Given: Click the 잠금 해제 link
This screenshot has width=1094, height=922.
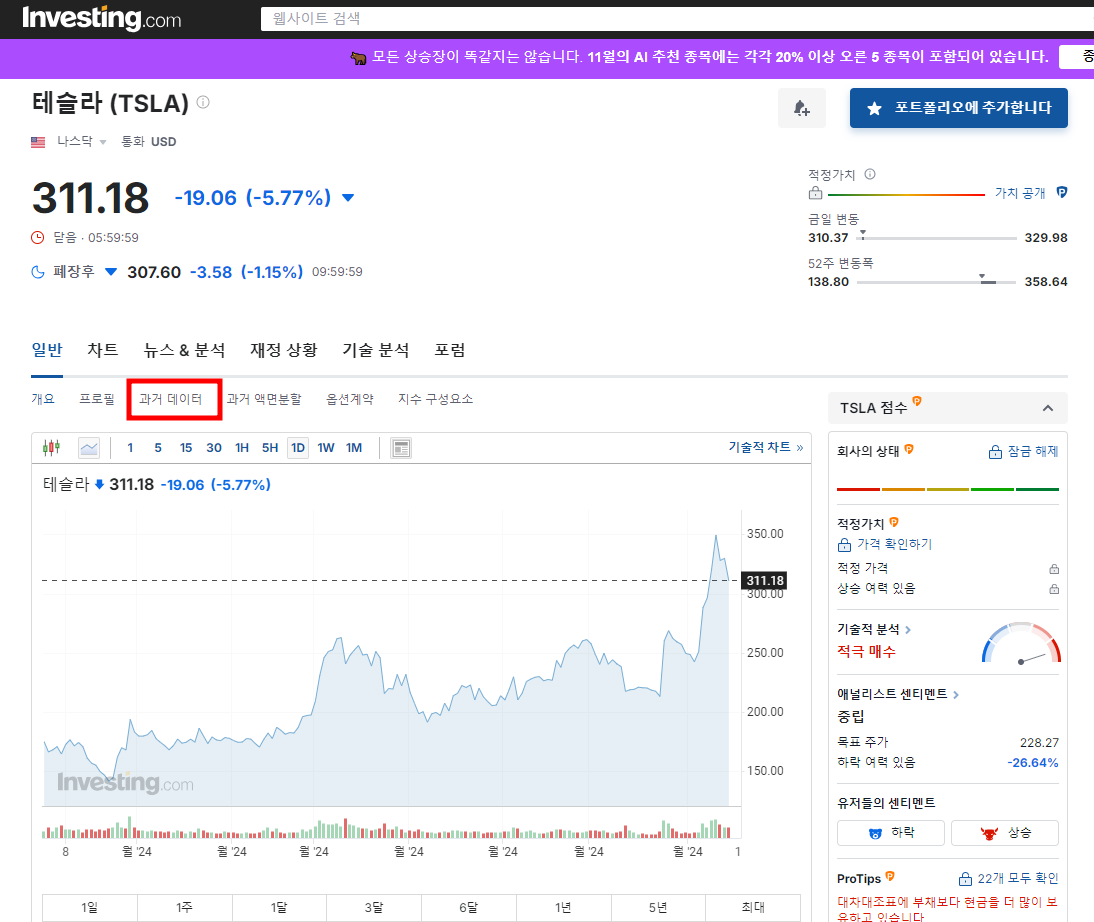Looking at the screenshot, I should click(1033, 452).
